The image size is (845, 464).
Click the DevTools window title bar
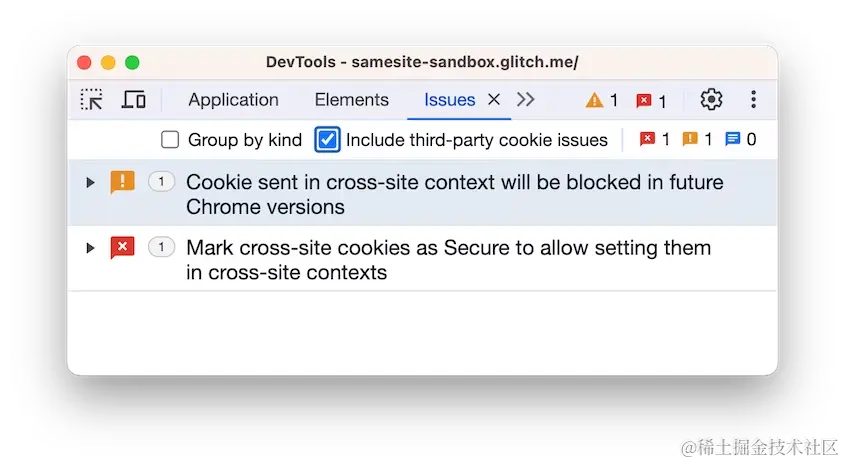pyautogui.click(x=422, y=62)
